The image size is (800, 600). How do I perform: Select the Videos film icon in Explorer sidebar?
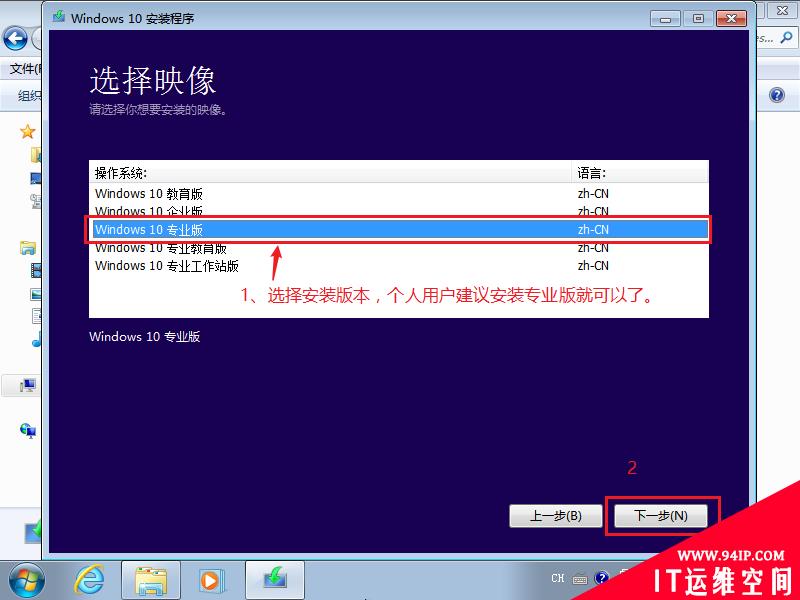pos(36,270)
